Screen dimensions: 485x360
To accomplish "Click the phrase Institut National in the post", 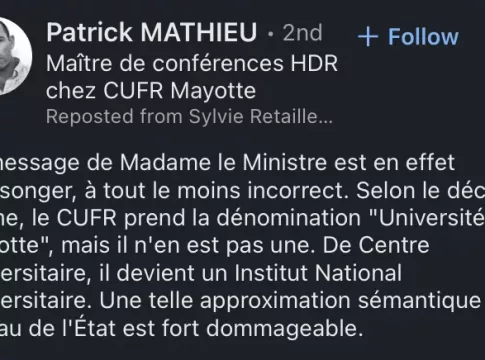I will click(318, 273).
